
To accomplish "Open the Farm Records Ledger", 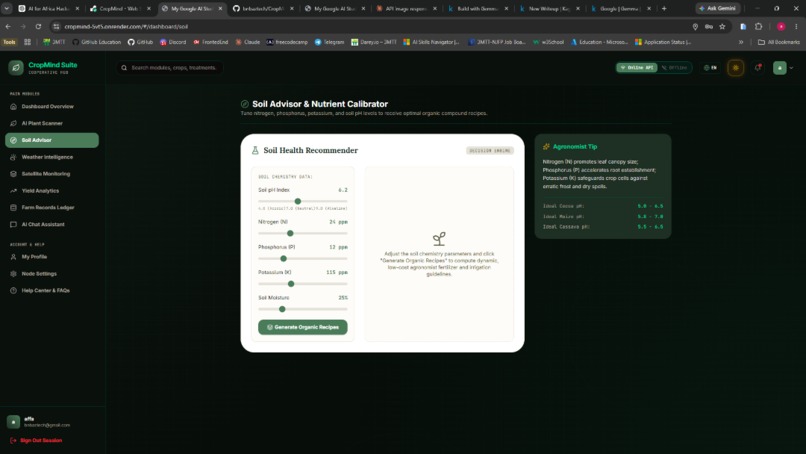I will pyautogui.click(x=48, y=208).
